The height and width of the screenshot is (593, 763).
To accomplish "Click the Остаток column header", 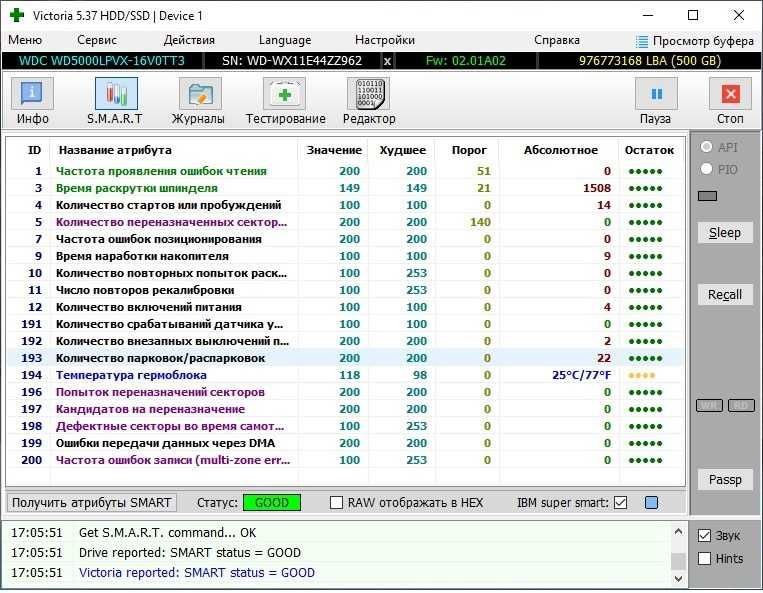I will (649, 150).
